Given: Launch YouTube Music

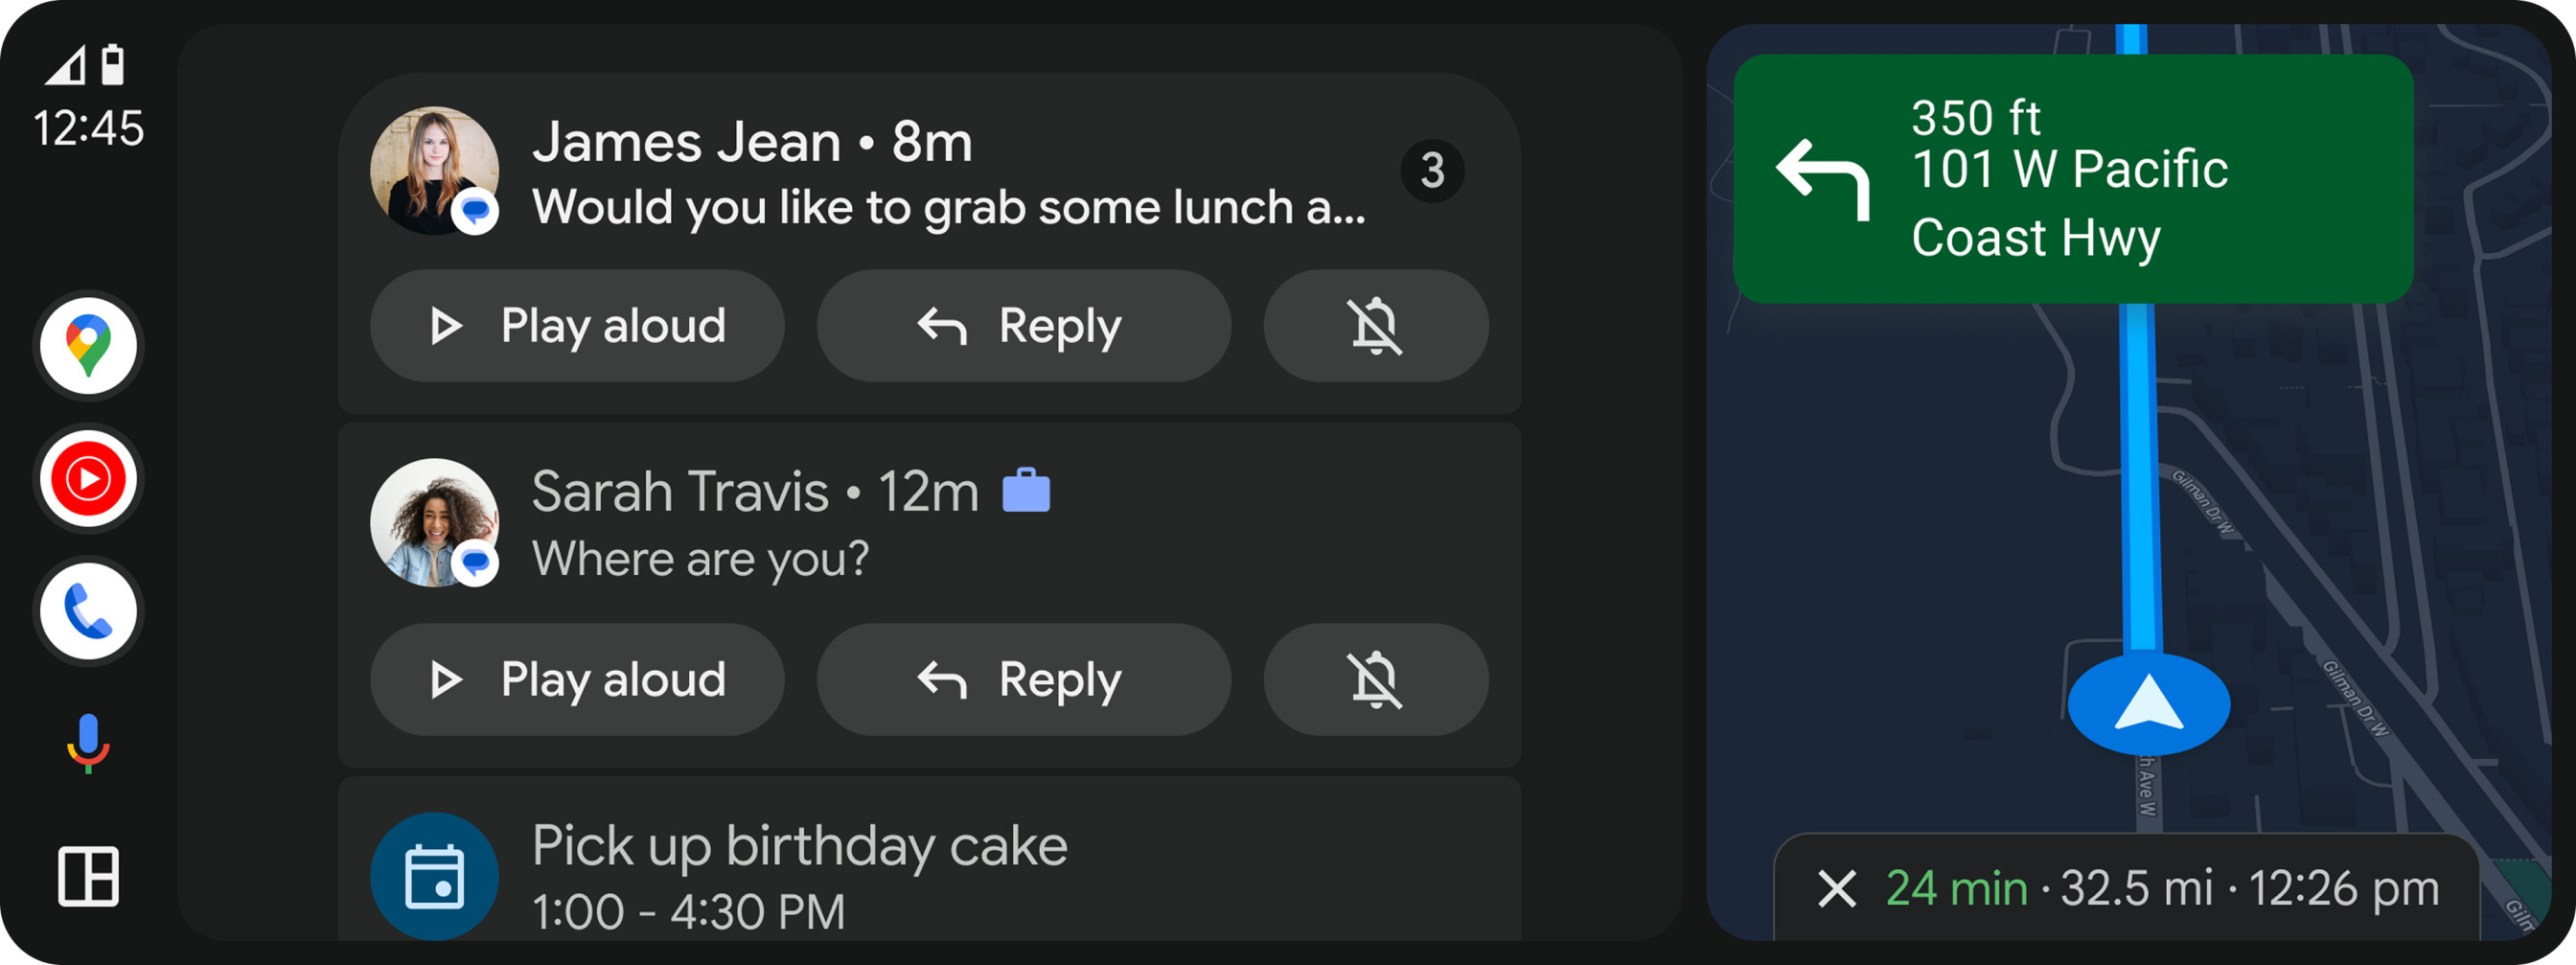Looking at the screenshot, I should point(87,477).
